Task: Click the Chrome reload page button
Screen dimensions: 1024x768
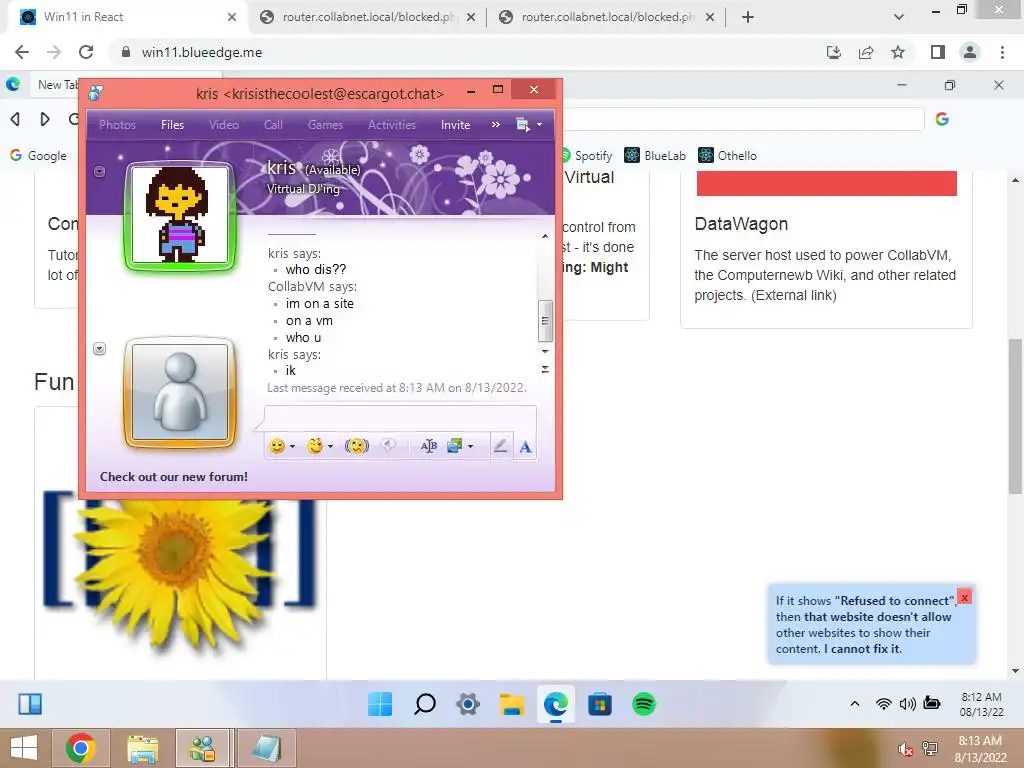Action: pyautogui.click(x=86, y=52)
